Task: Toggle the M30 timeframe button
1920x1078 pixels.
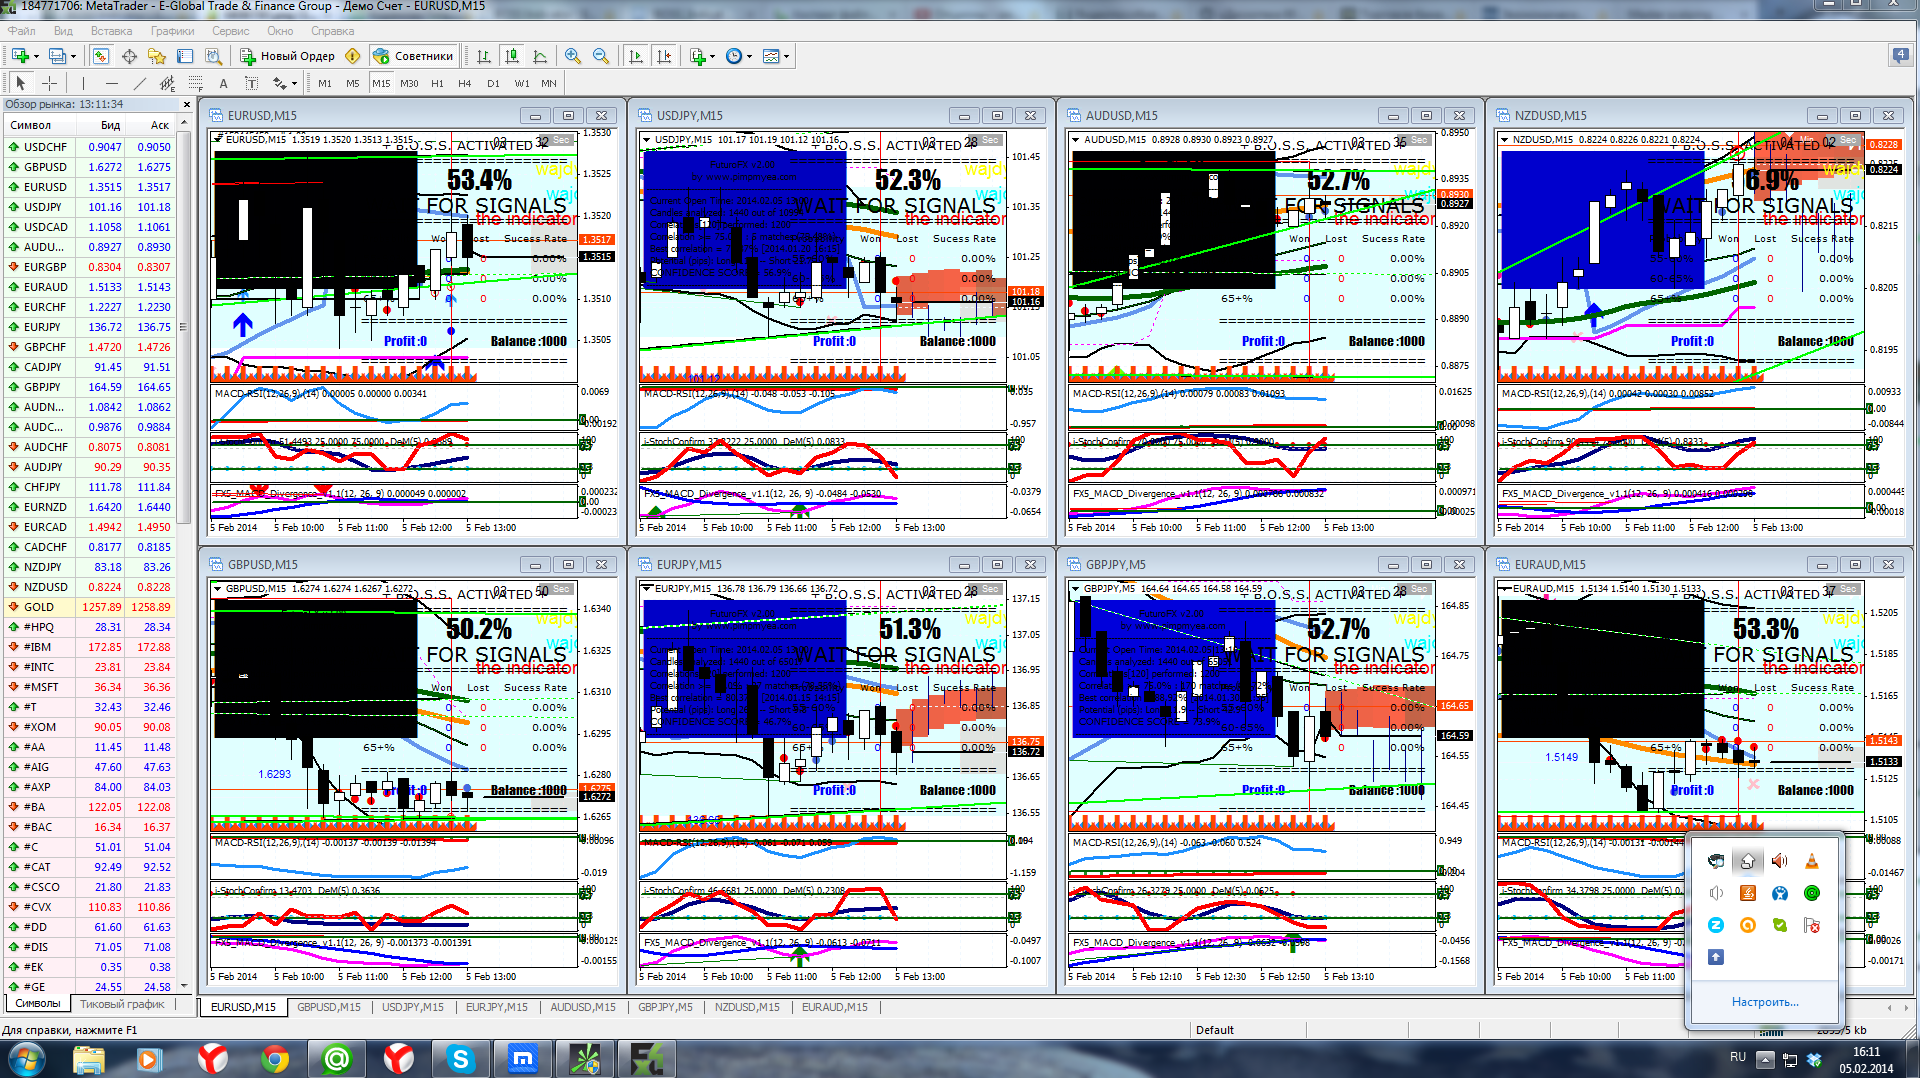Action: [x=409, y=83]
